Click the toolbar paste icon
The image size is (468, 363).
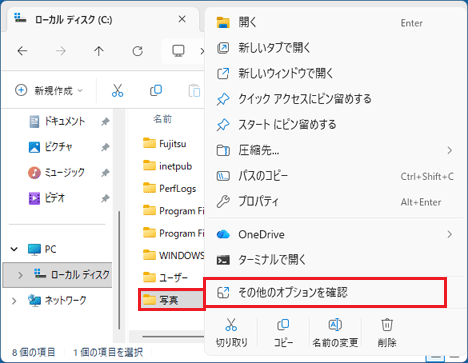(x=194, y=90)
